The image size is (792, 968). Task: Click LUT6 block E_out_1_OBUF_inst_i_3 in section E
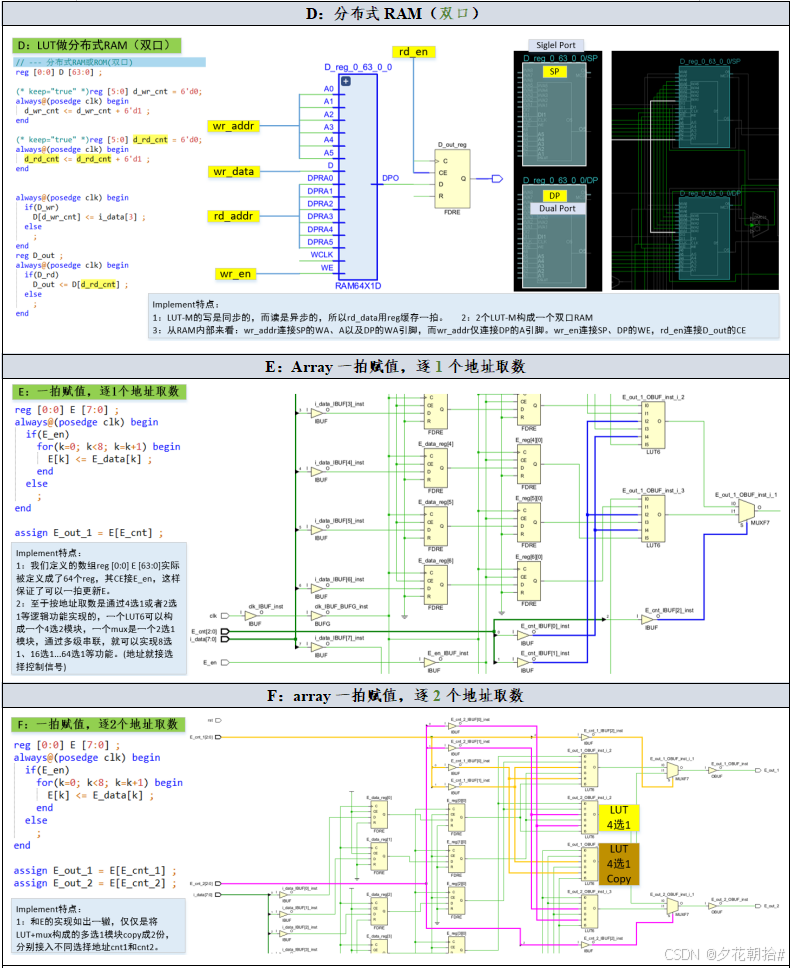653,517
